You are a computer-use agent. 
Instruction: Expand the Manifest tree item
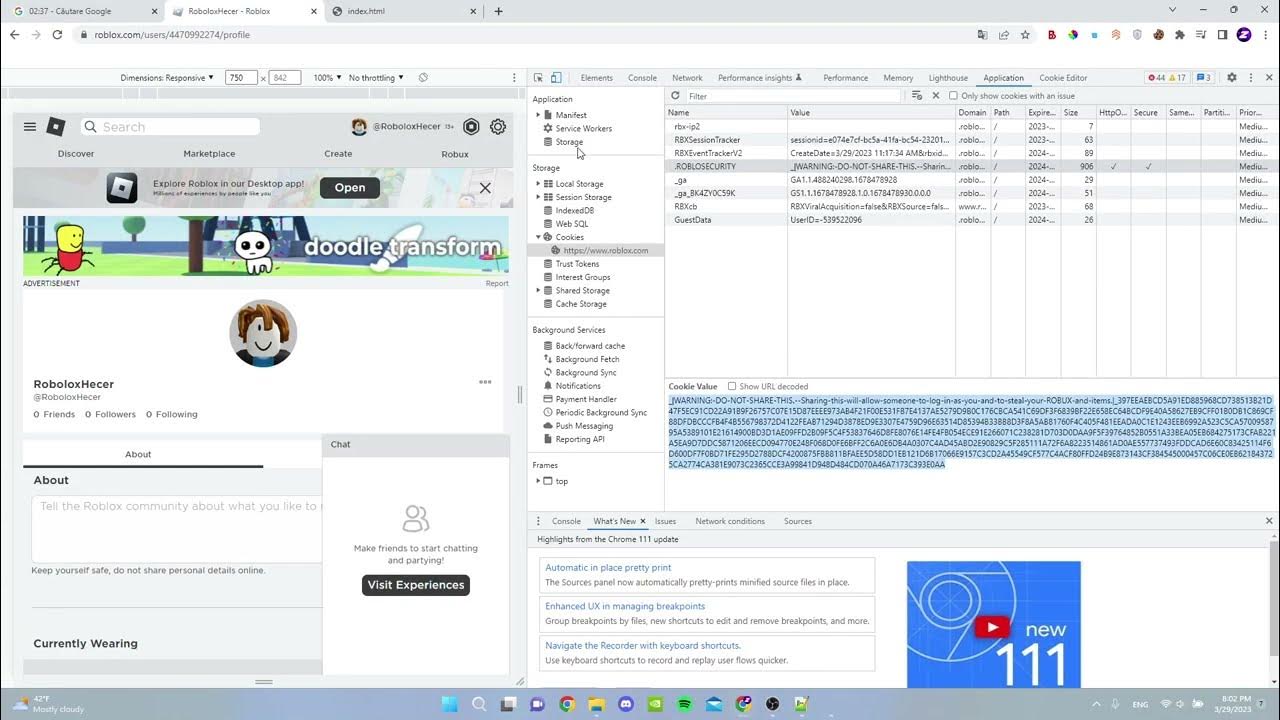538,115
